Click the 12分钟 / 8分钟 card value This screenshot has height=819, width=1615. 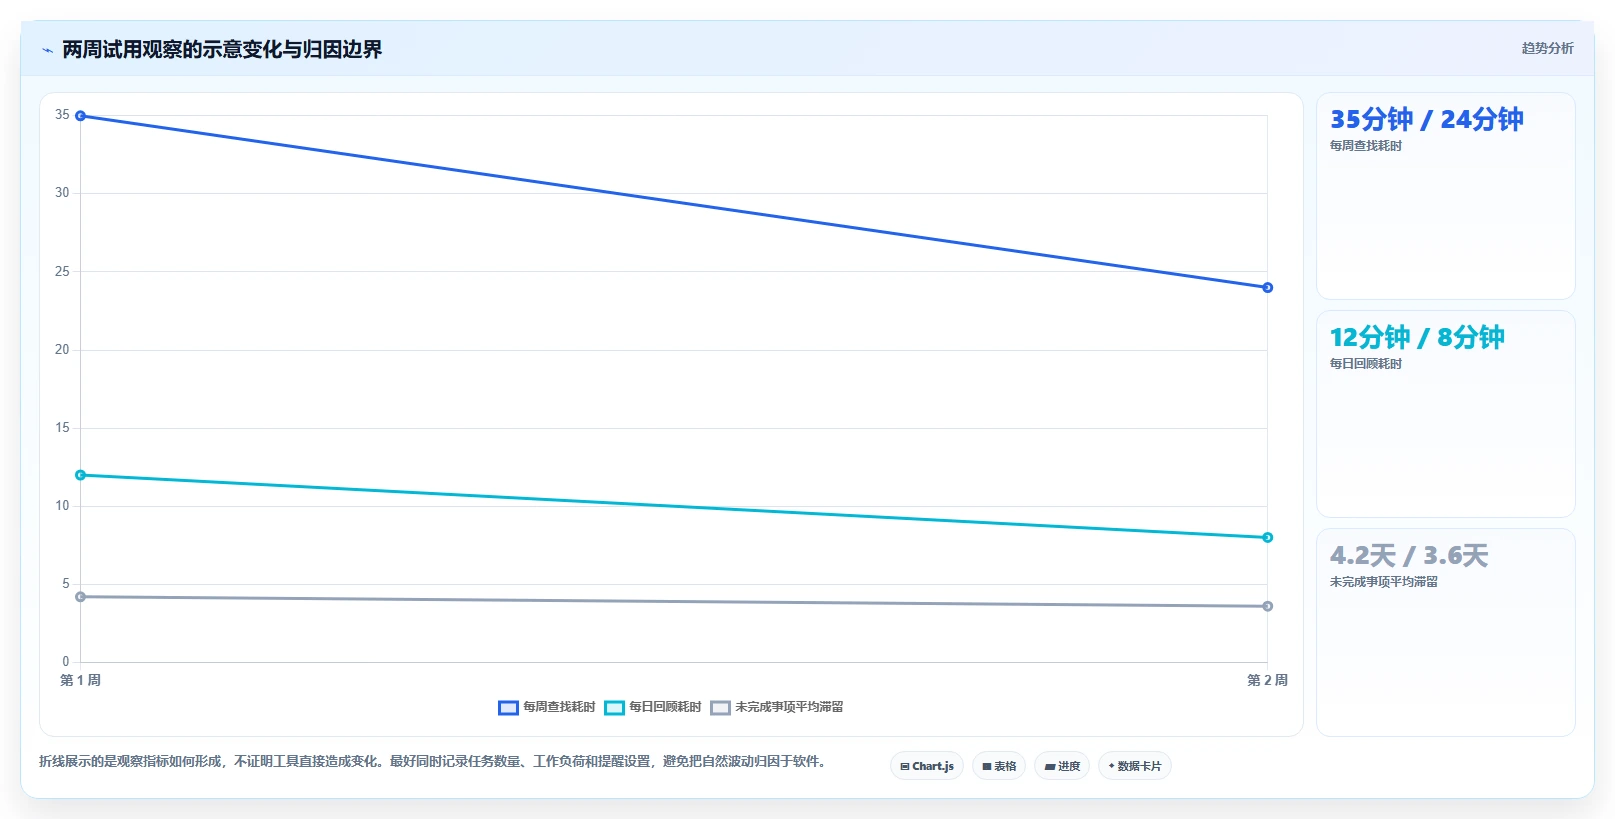coord(1417,338)
